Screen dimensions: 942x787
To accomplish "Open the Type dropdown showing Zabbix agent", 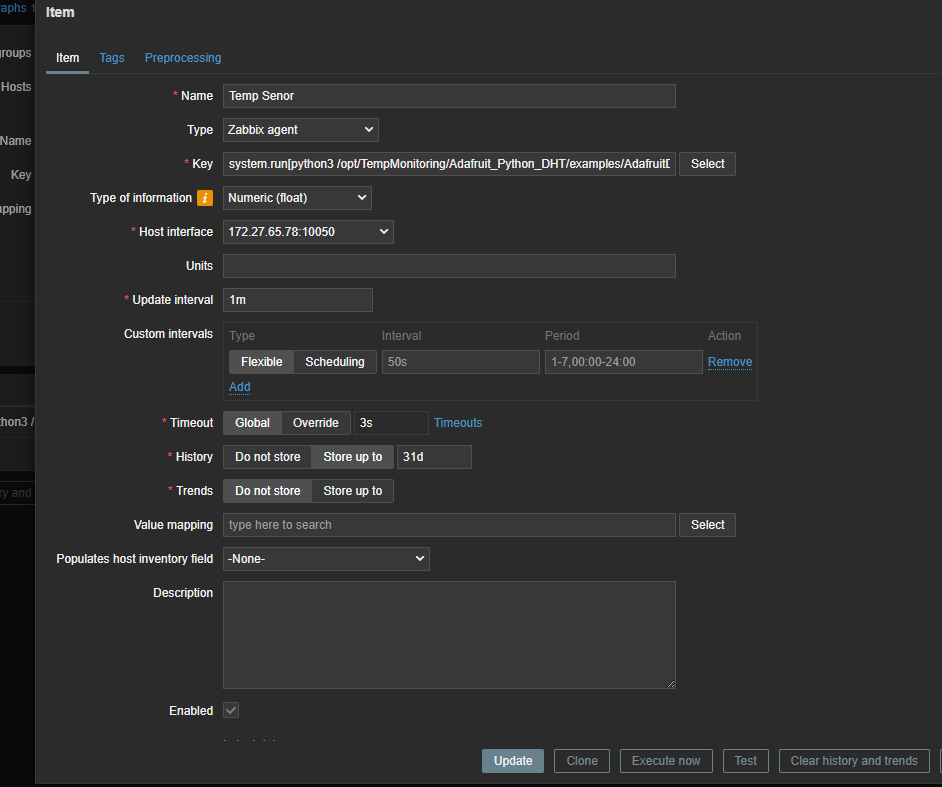I will [300, 130].
